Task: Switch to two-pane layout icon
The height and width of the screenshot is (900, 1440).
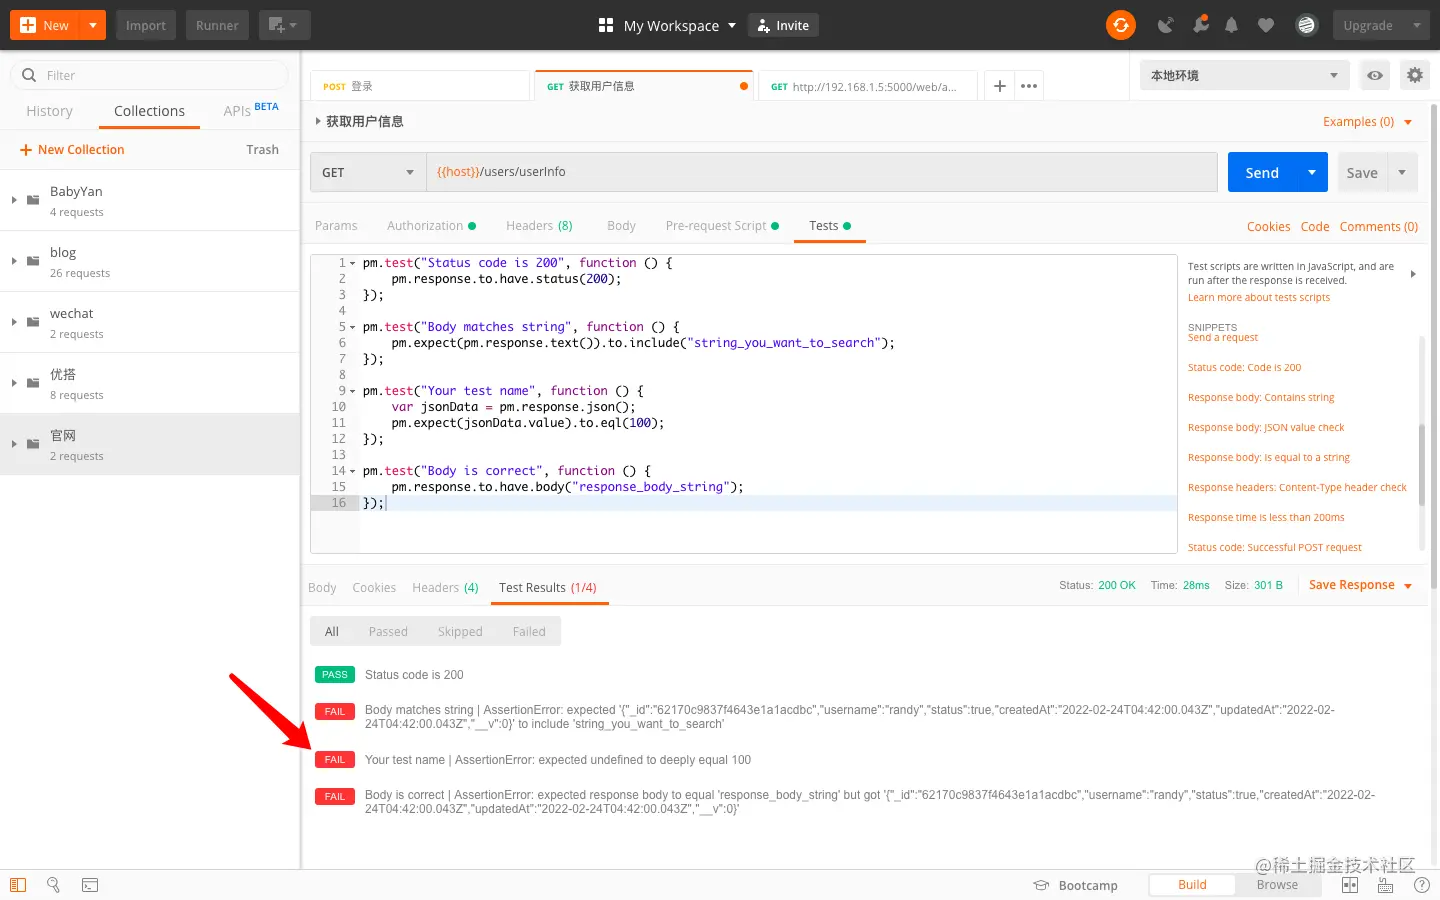Action: (1350, 885)
